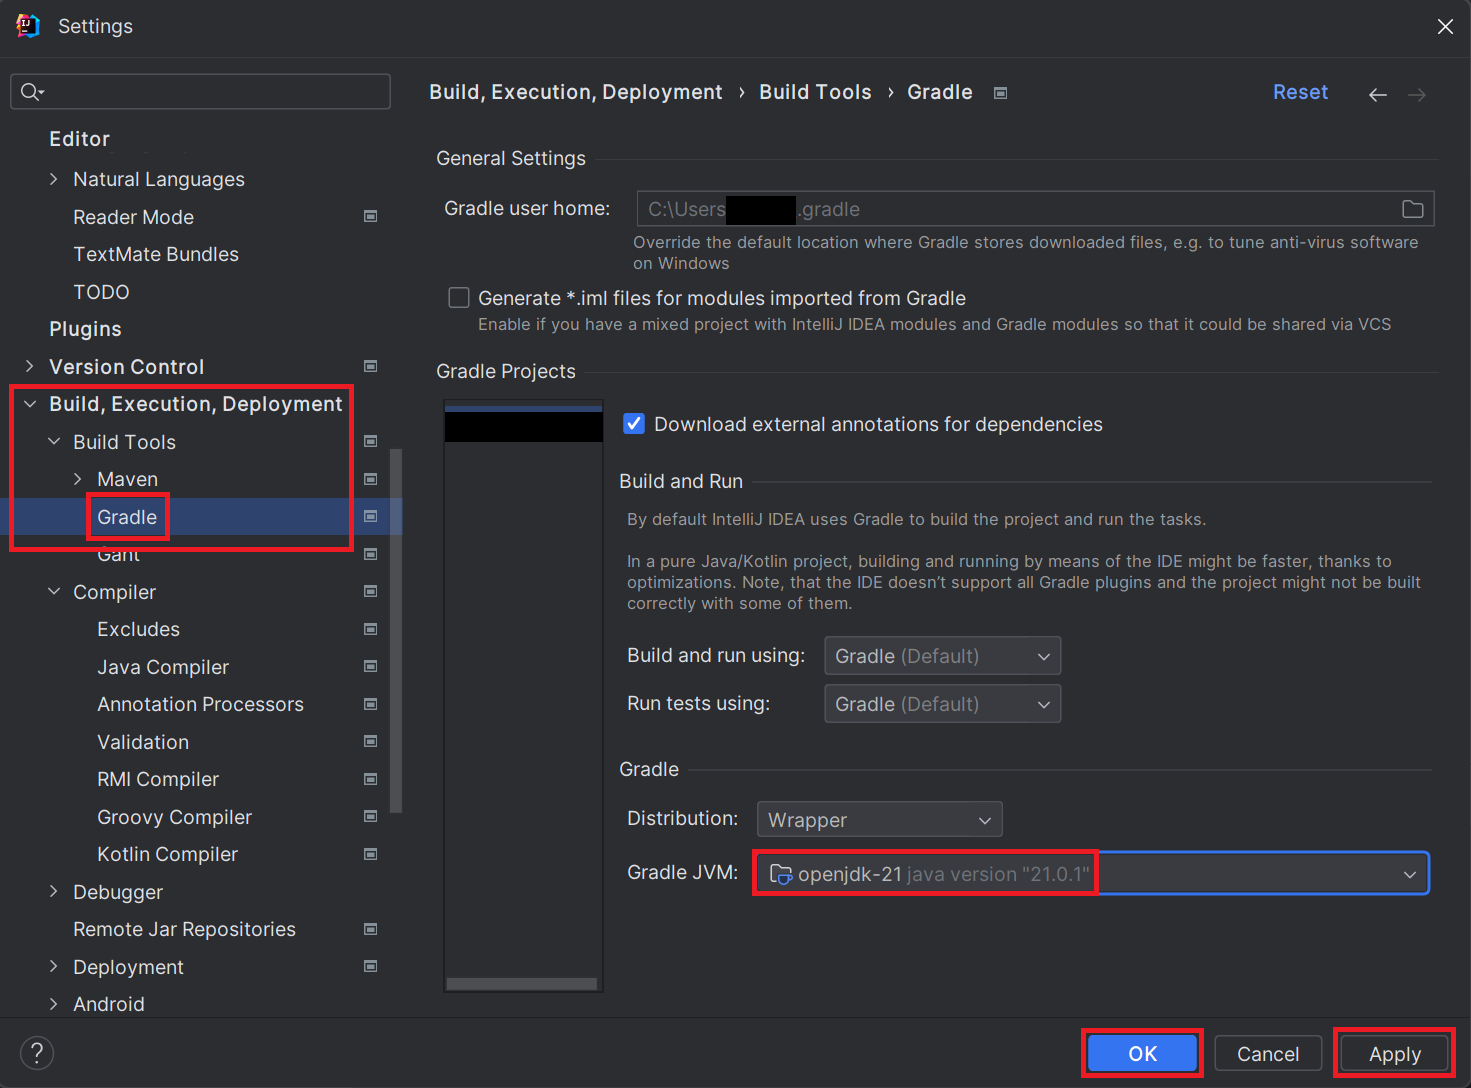Expand the Deployment node

54,967
